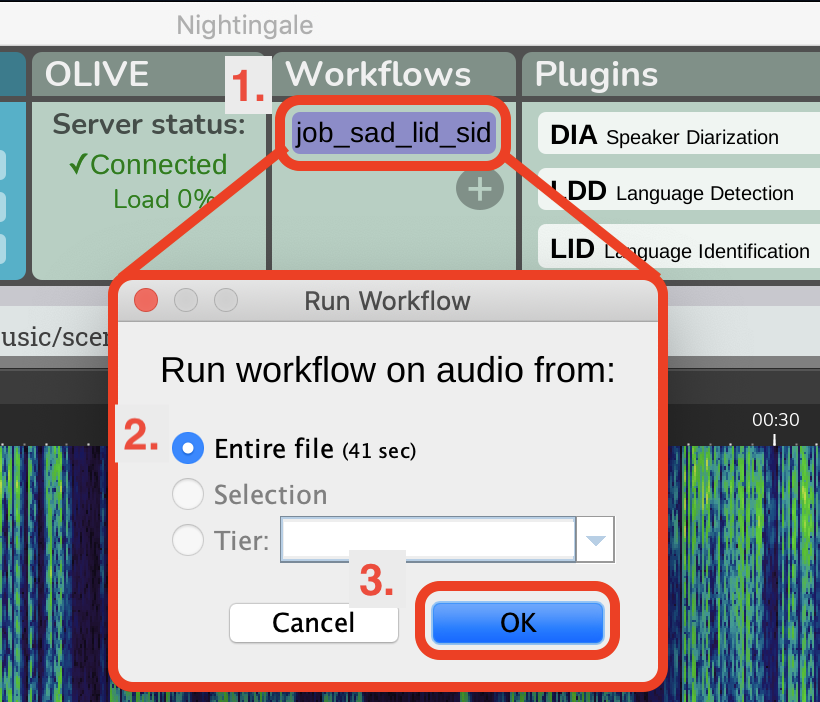Add a new workflow using the plus icon
The image size is (820, 702).
tap(479, 188)
